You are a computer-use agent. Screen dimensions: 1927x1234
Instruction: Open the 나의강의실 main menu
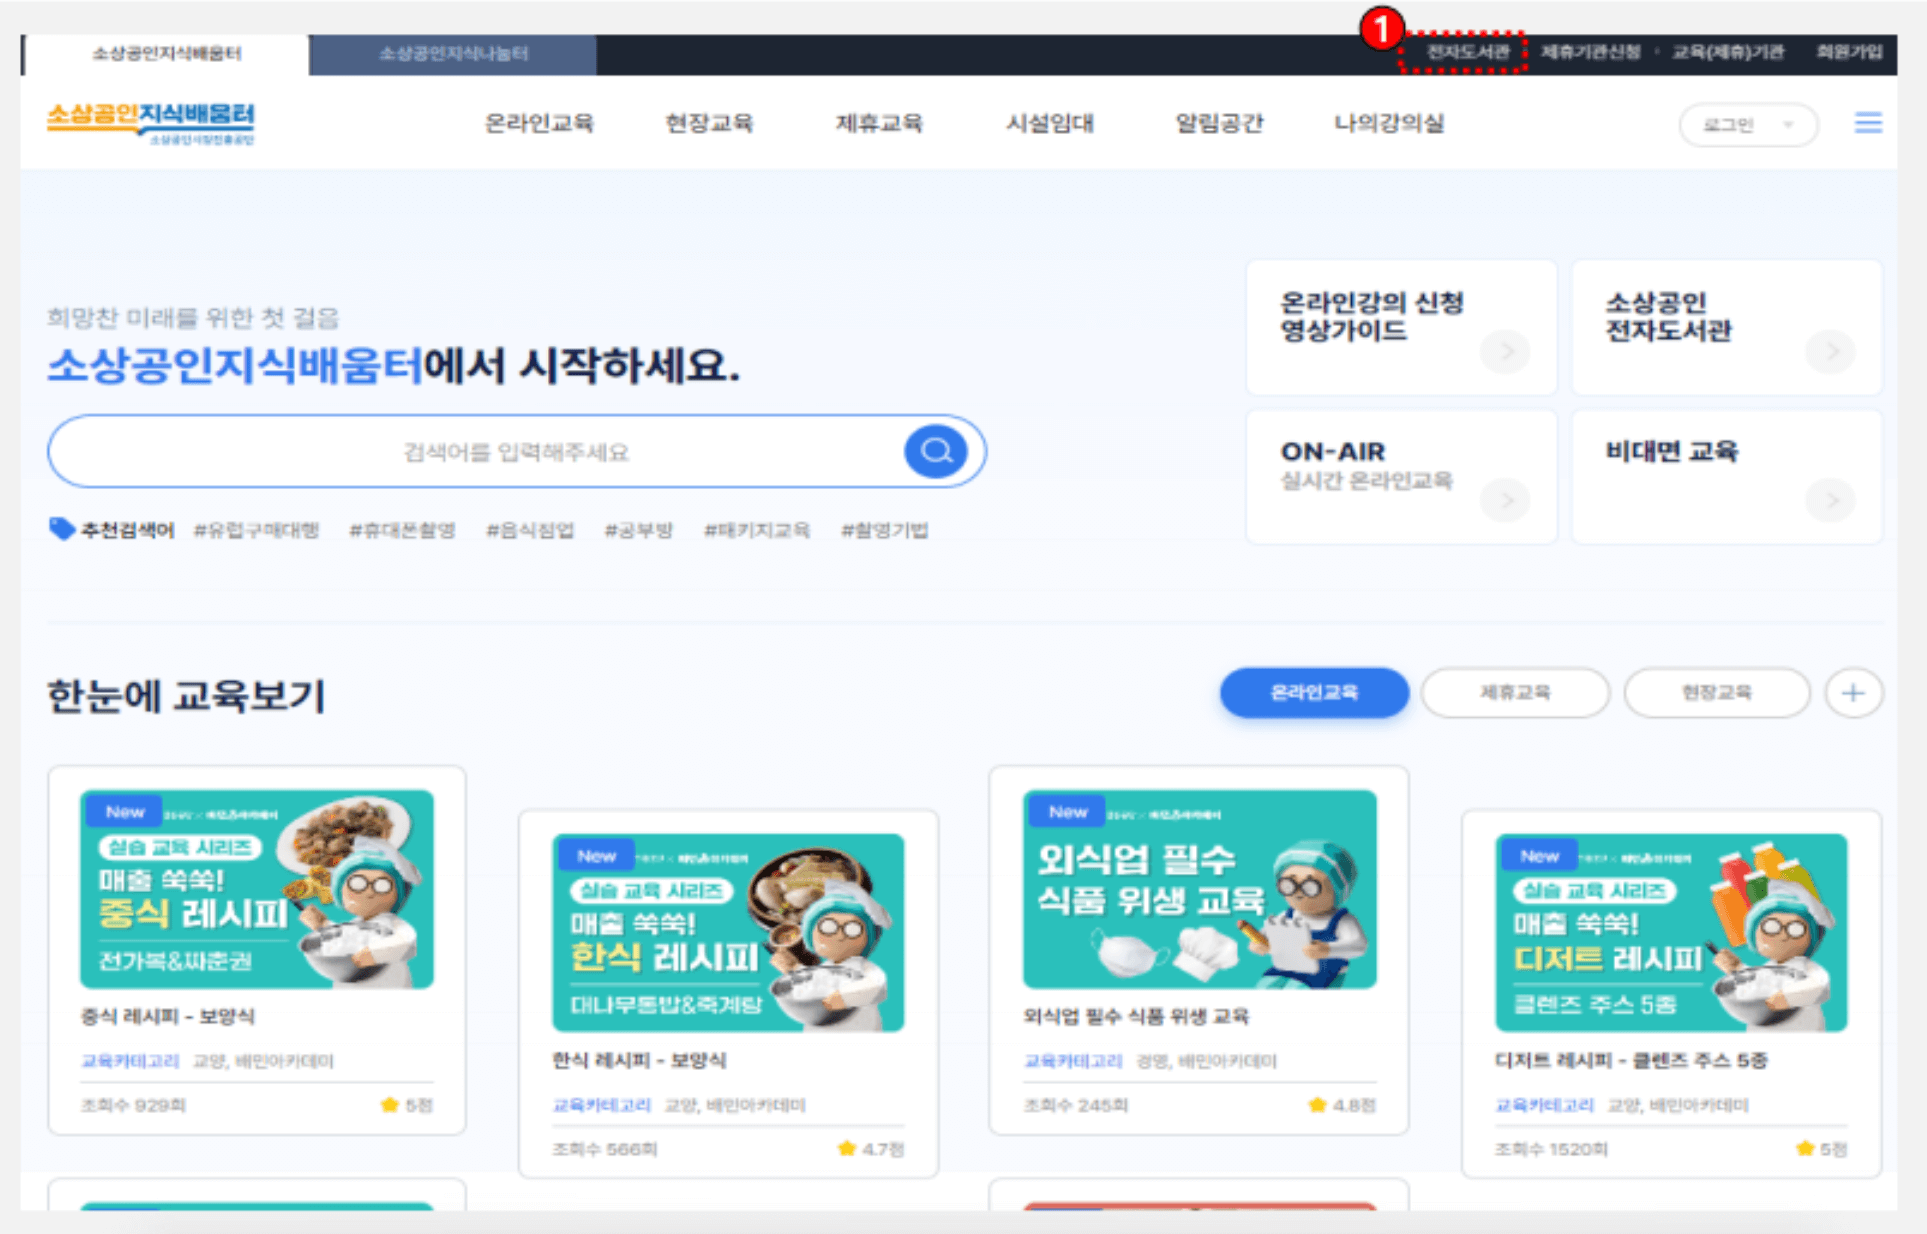[x=1388, y=123]
